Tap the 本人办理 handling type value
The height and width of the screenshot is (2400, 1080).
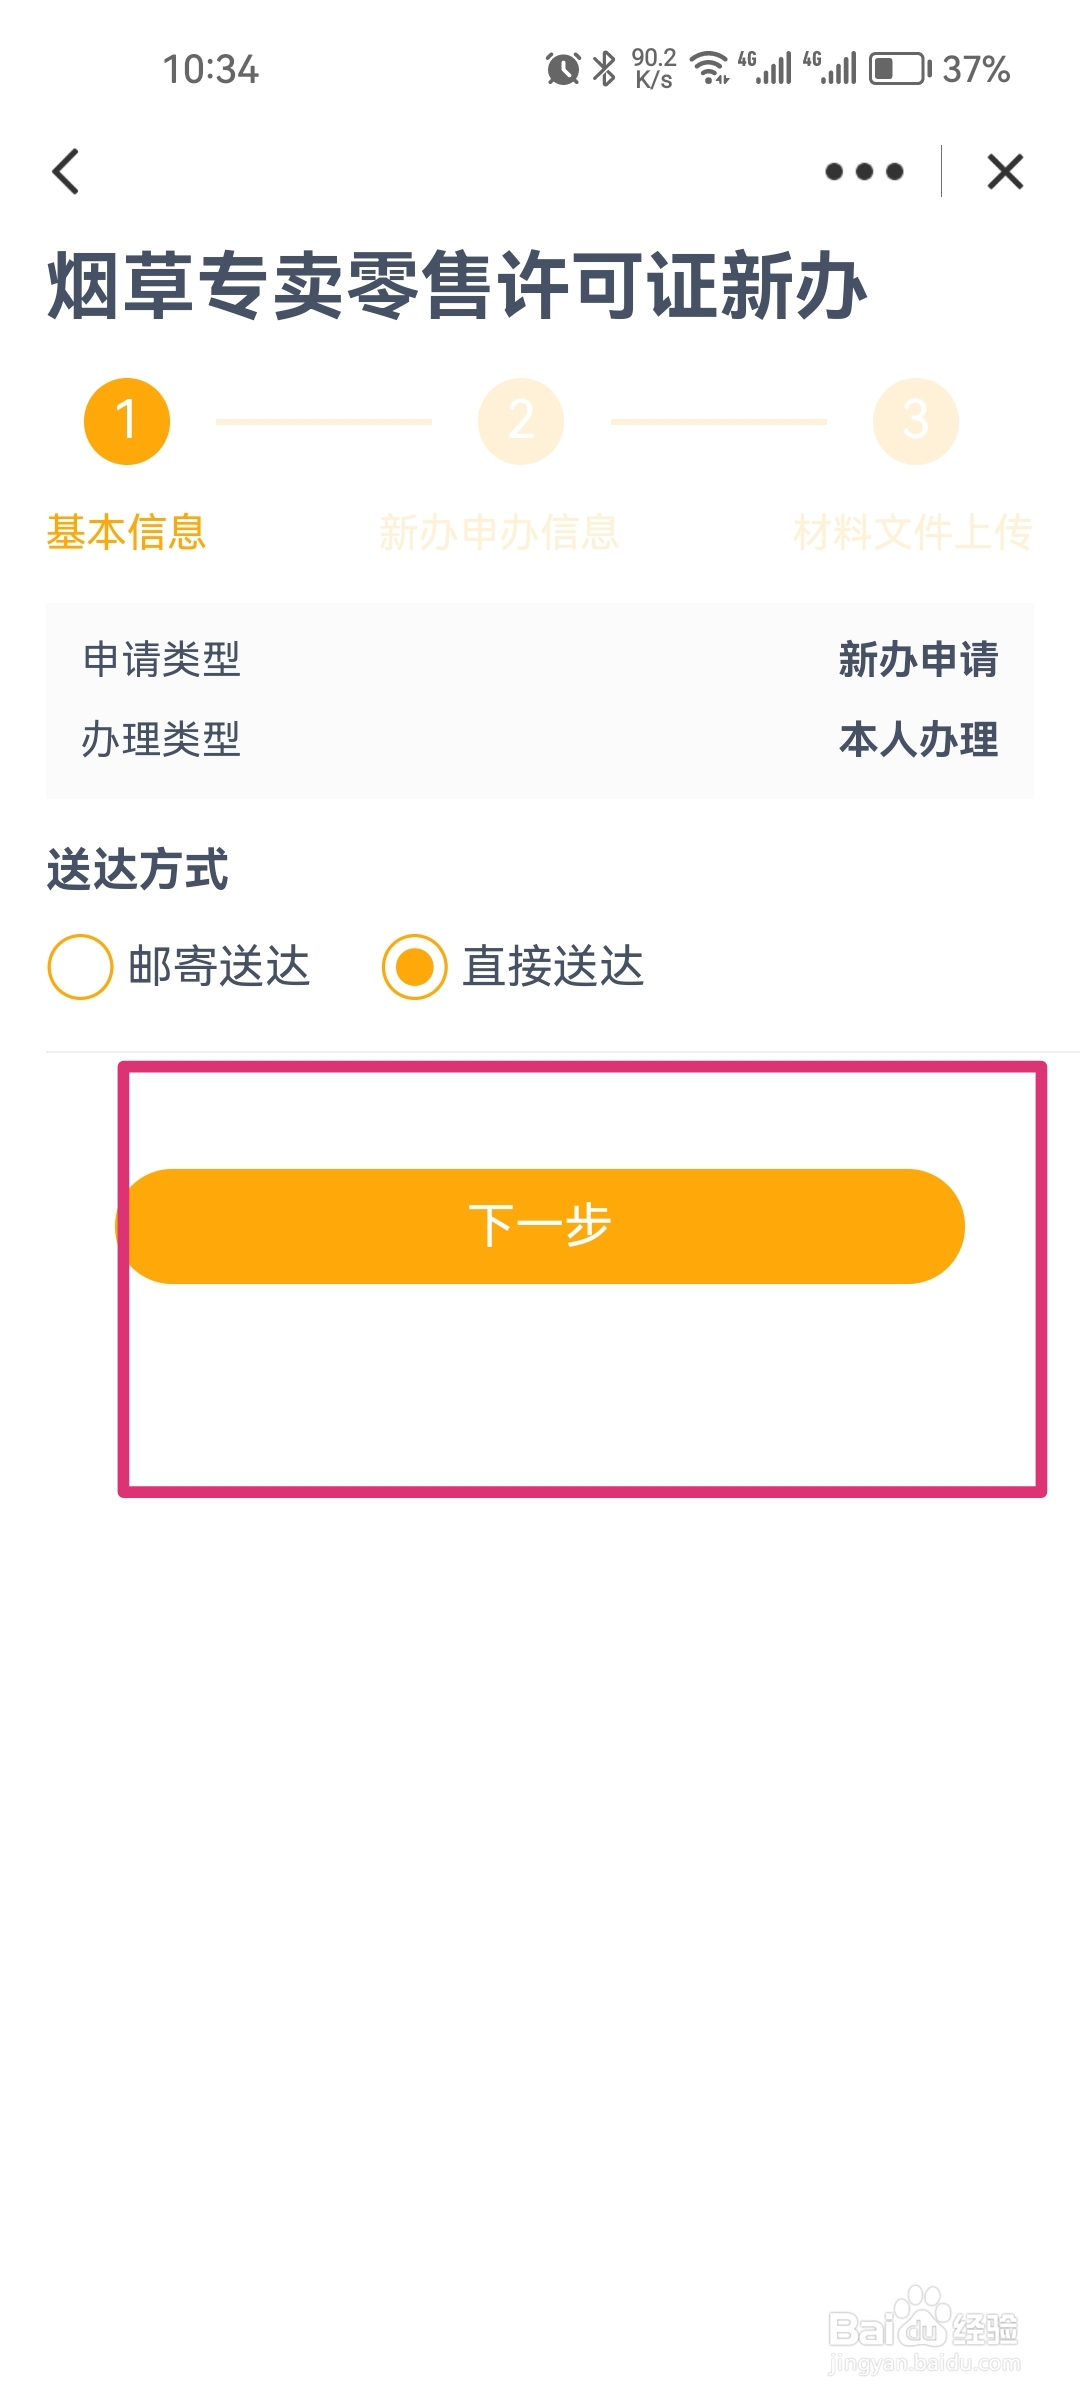coord(918,740)
